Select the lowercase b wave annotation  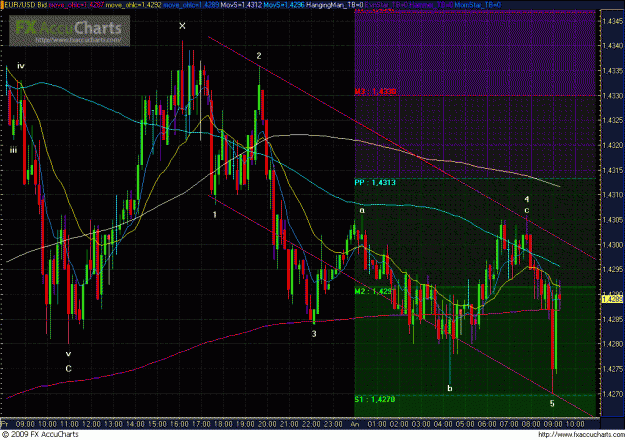coord(450,388)
